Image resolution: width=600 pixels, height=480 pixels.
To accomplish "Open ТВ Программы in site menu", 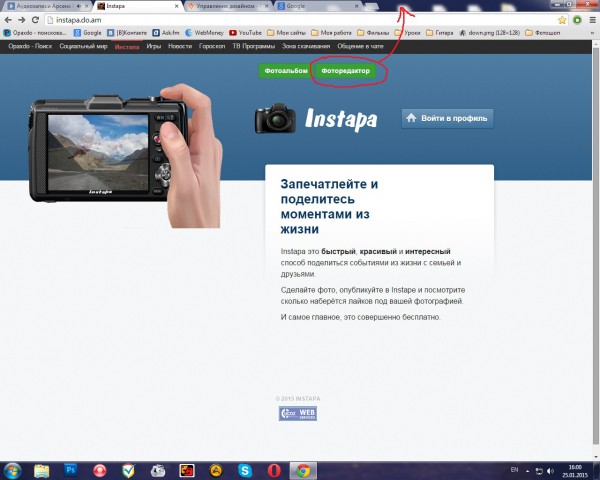I will click(253, 46).
